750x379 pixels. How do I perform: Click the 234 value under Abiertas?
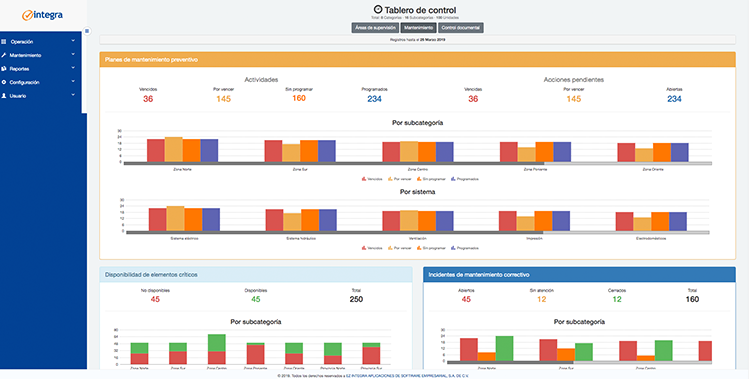(674, 99)
